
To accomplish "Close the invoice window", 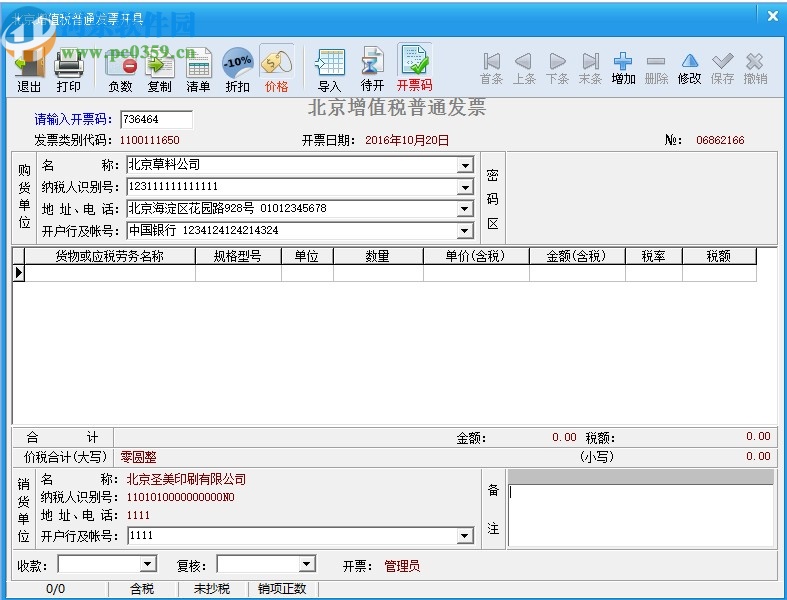I will [773, 16].
